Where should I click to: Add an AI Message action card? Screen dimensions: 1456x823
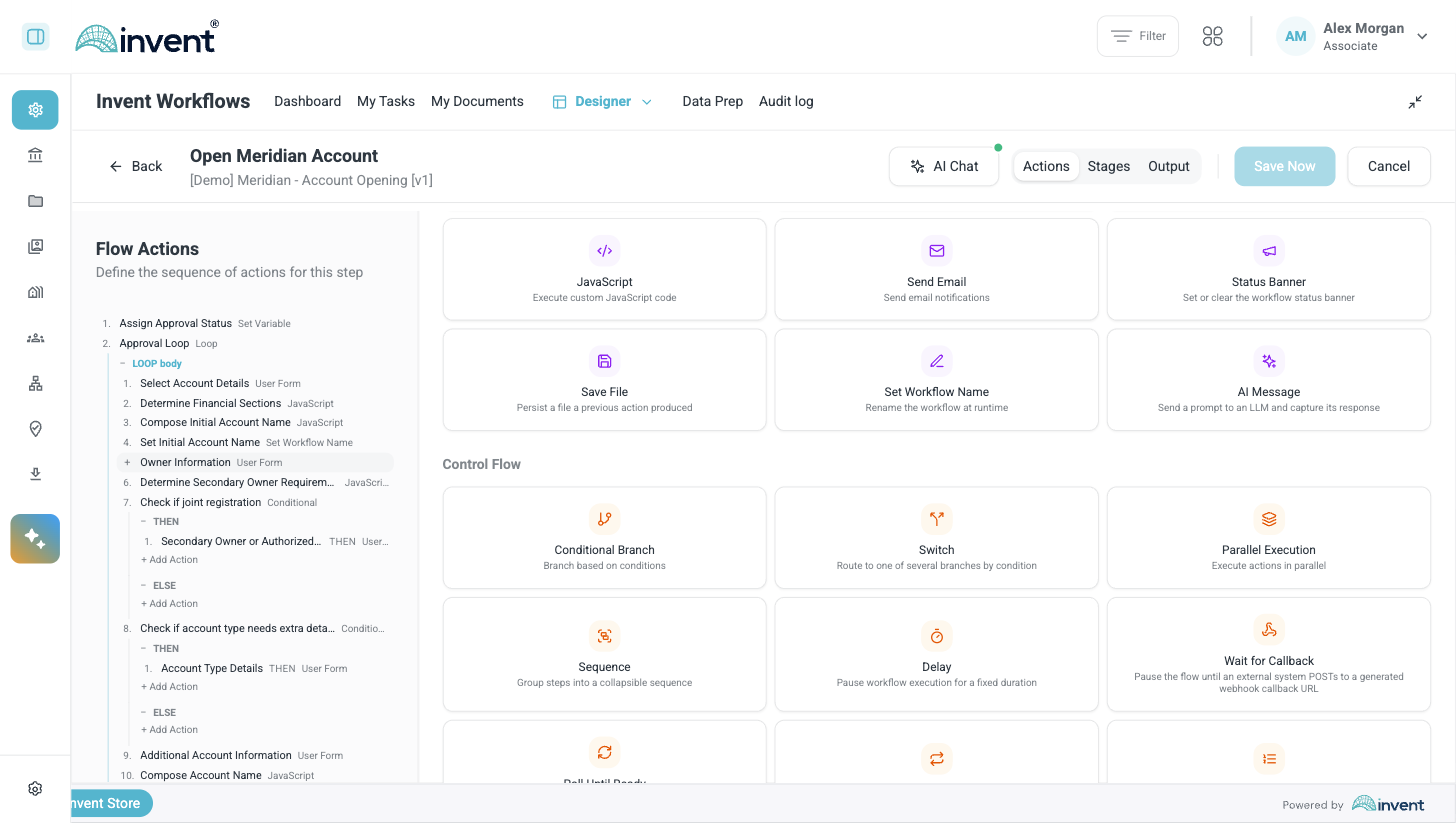click(1268, 380)
